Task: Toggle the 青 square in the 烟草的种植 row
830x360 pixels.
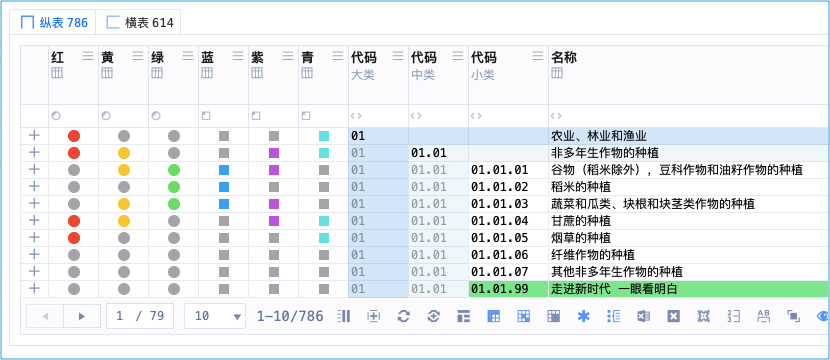Action: (x=324, y=238)
